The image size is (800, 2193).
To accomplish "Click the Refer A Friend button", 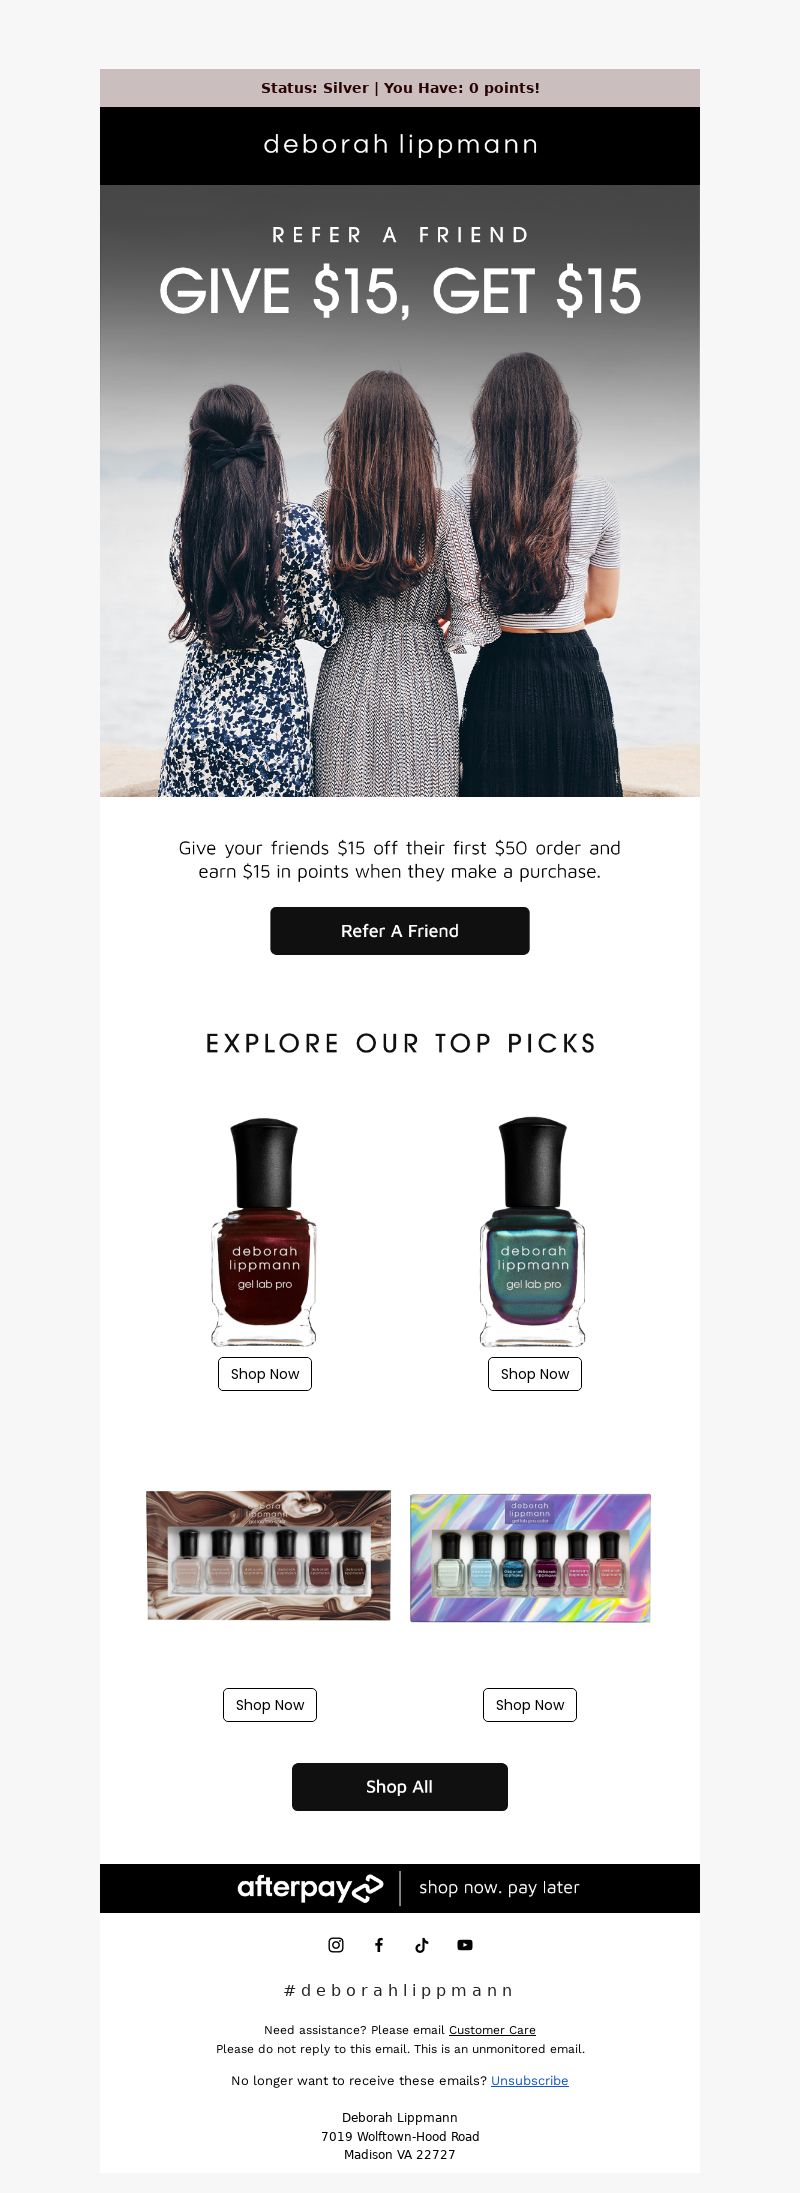I will [x=400, y=931].
